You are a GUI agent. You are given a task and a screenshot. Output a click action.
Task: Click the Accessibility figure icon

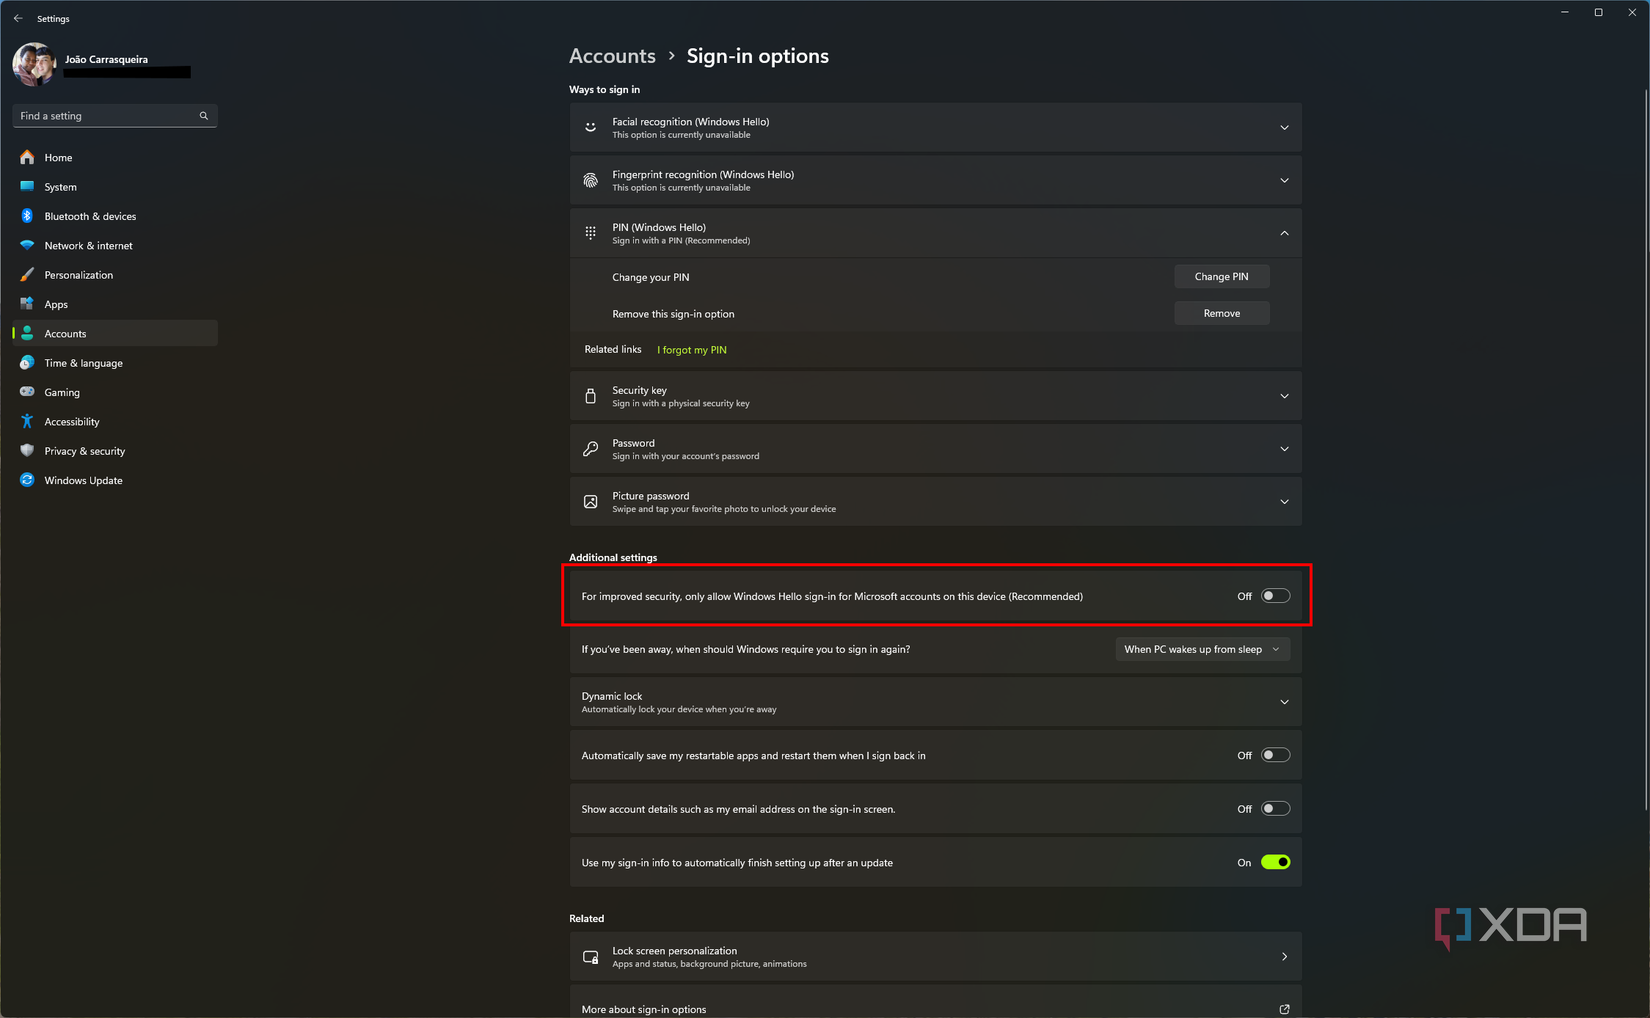pyautogui.click(x=27, y=421)
